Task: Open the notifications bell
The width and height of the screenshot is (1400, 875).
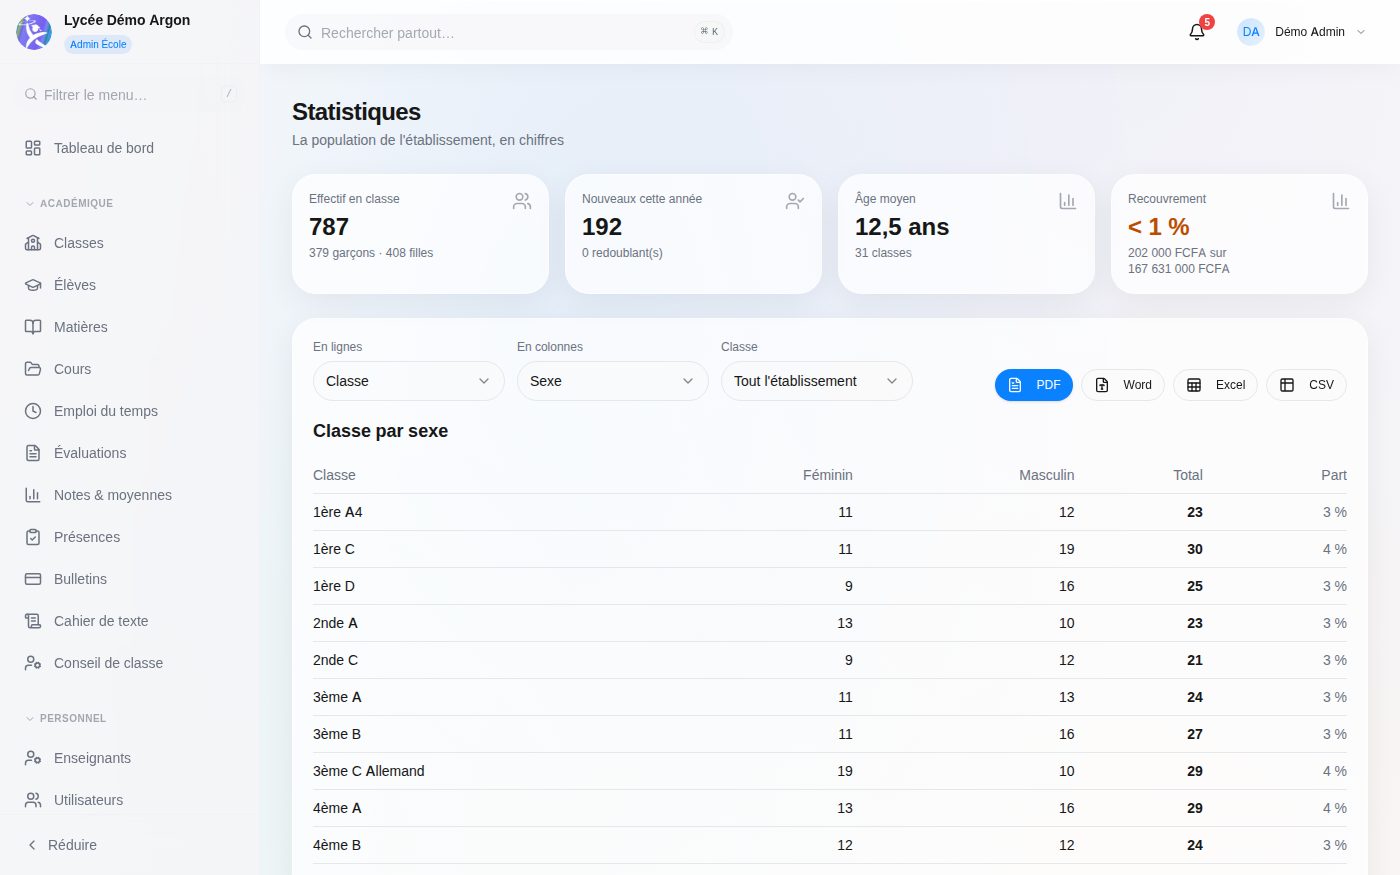Action: point(1197,32)
